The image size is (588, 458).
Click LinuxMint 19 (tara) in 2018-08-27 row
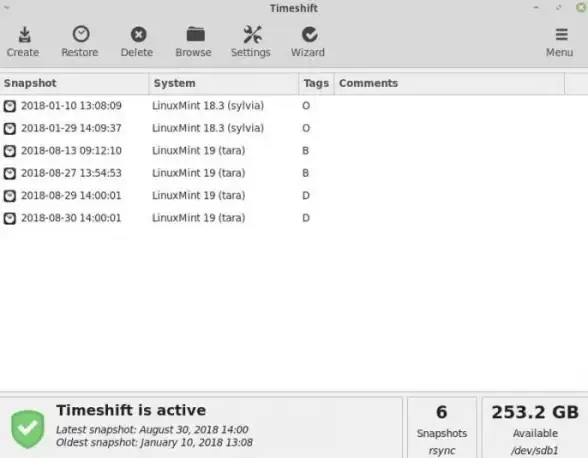pyautogui.click(x=199, y=173)
